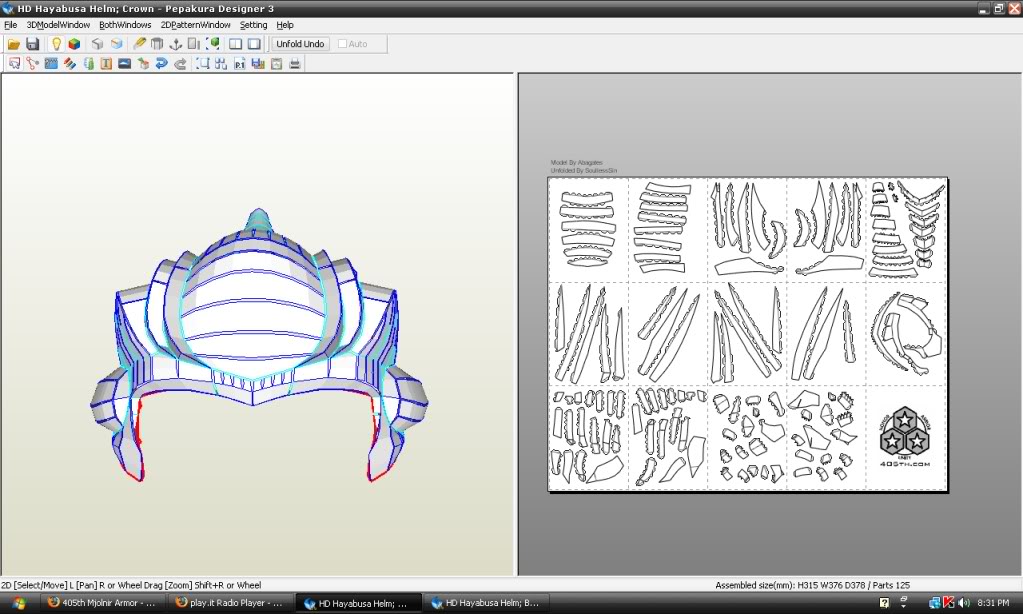Switch to 'play.it Radio Player' taskbar window
Screen dimensions: 1023x614
230,603
